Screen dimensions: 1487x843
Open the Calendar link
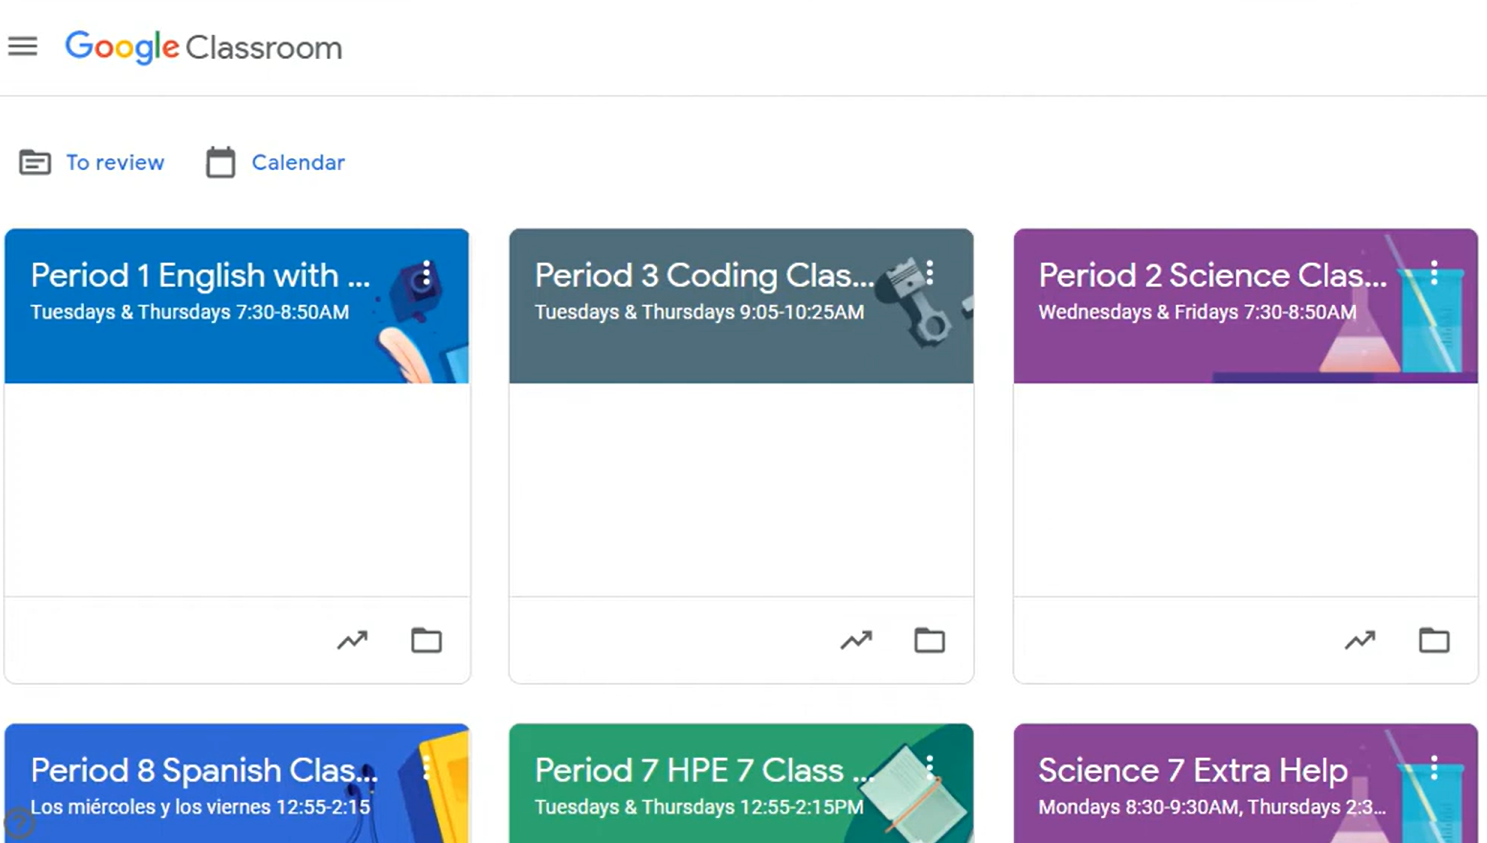[x=298, y=162]
